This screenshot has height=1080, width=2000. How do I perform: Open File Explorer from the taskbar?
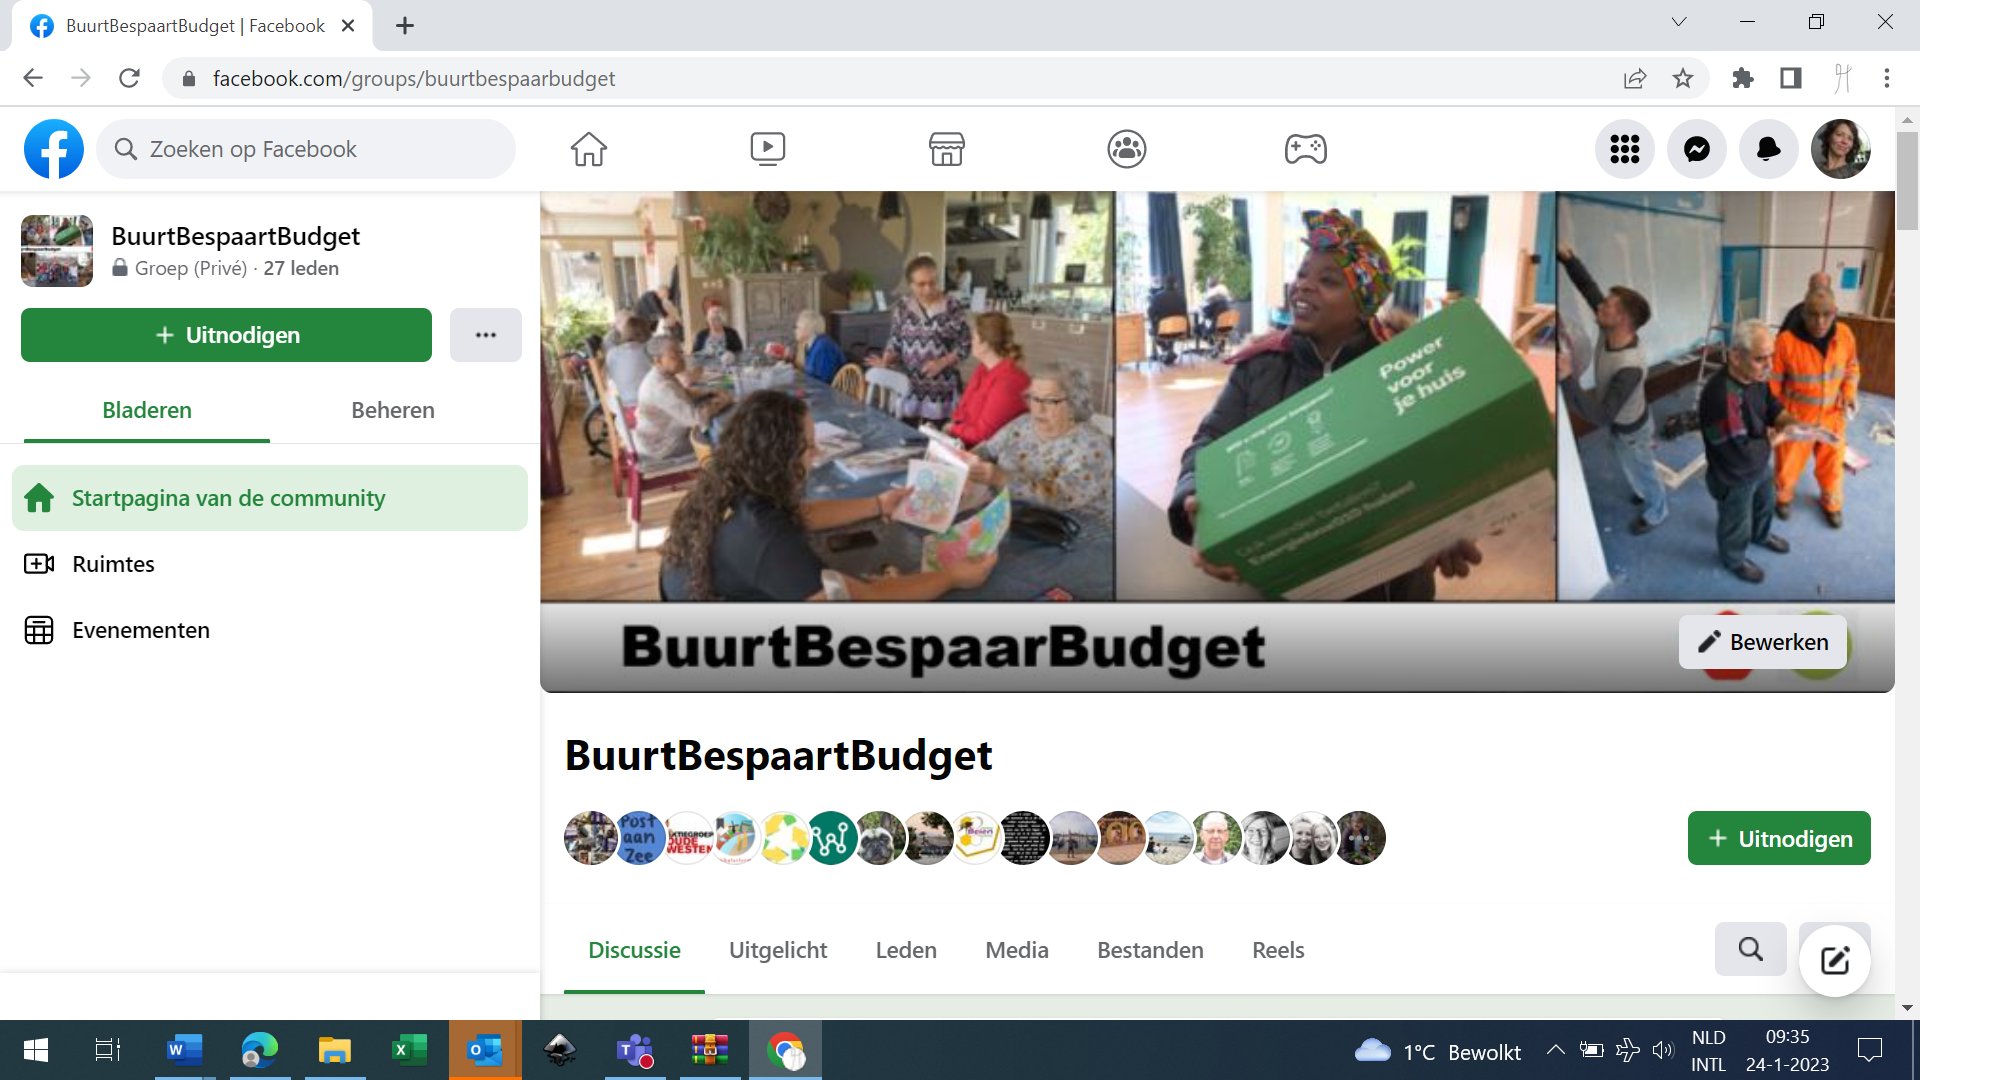(x=334, y=1050)
